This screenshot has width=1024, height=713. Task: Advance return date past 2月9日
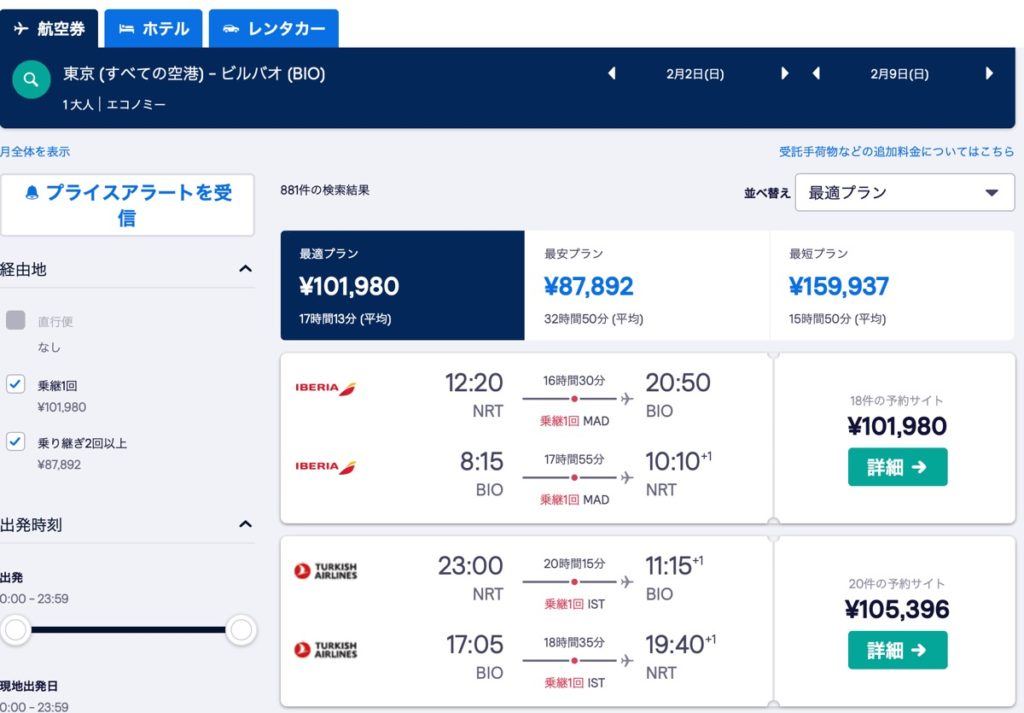[989, 73]
